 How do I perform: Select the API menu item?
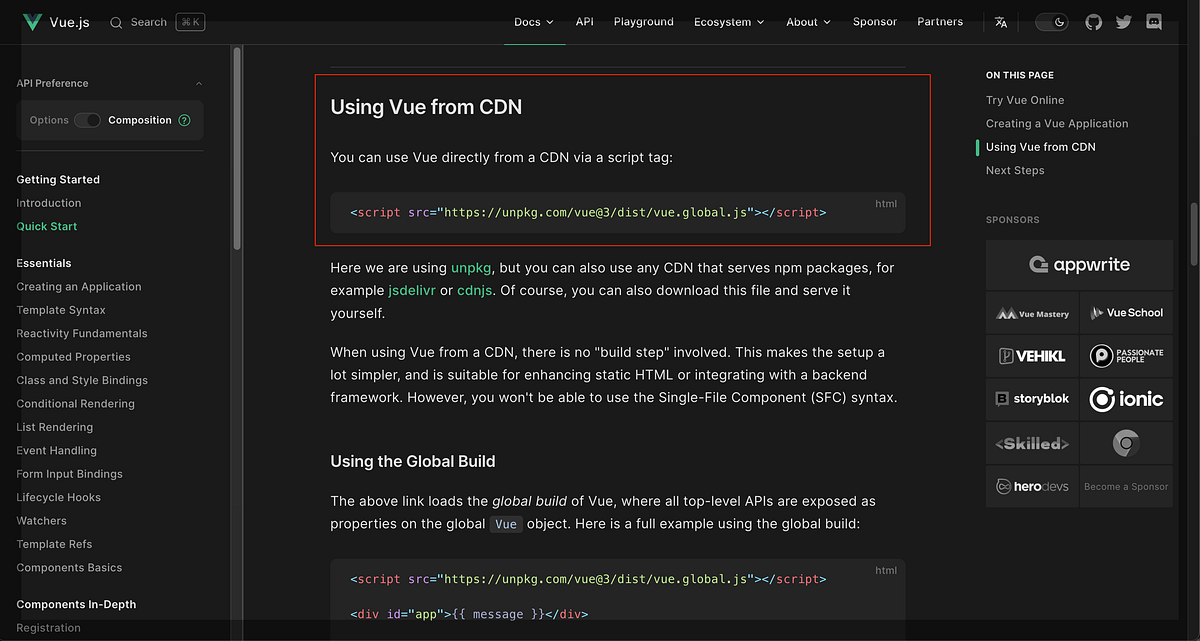coord(584,21)
